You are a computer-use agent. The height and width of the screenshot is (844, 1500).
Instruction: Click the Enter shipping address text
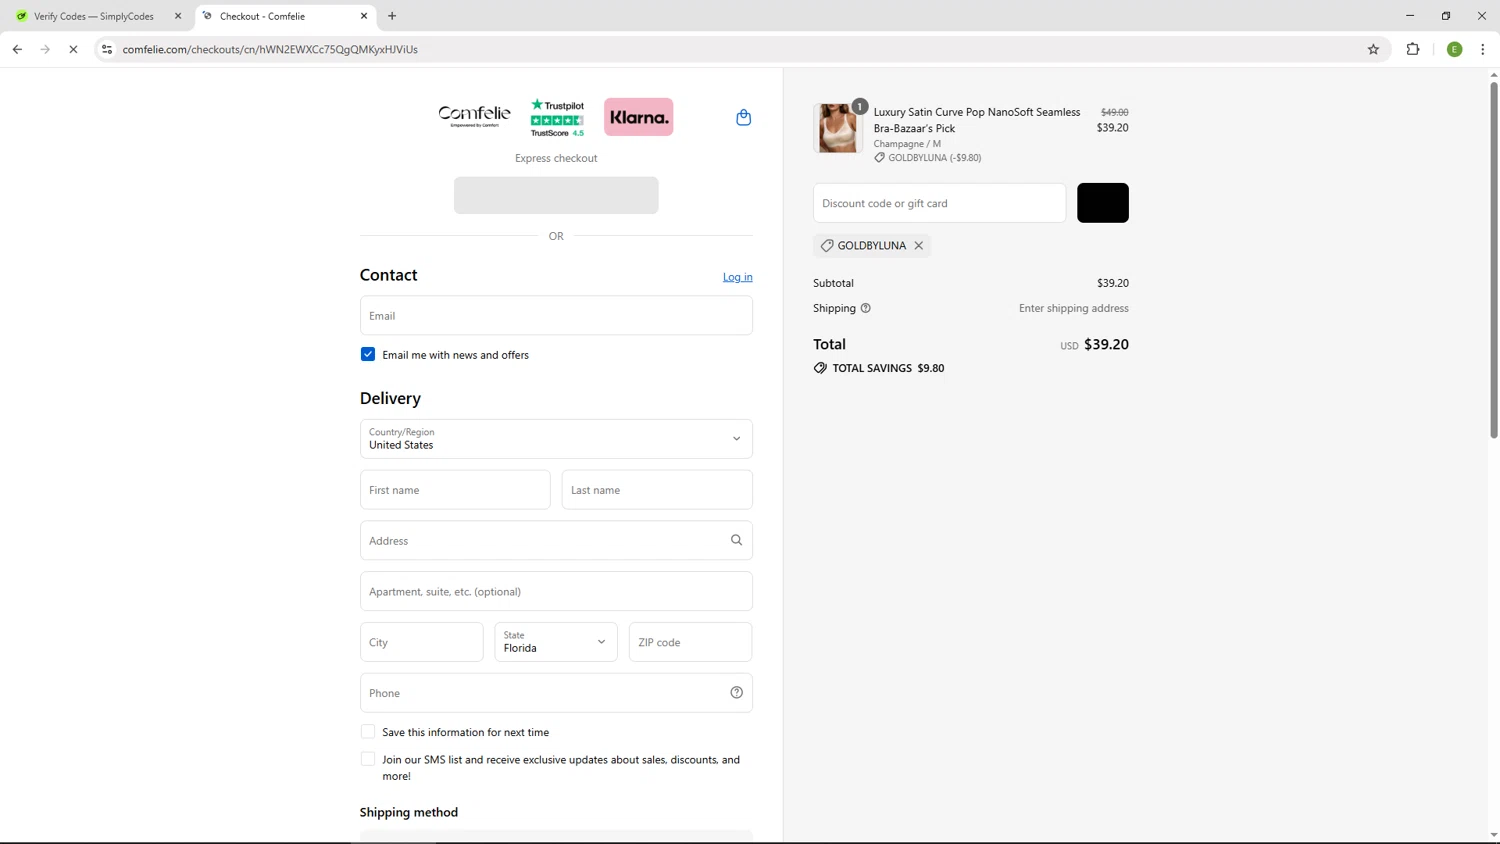1074,308
